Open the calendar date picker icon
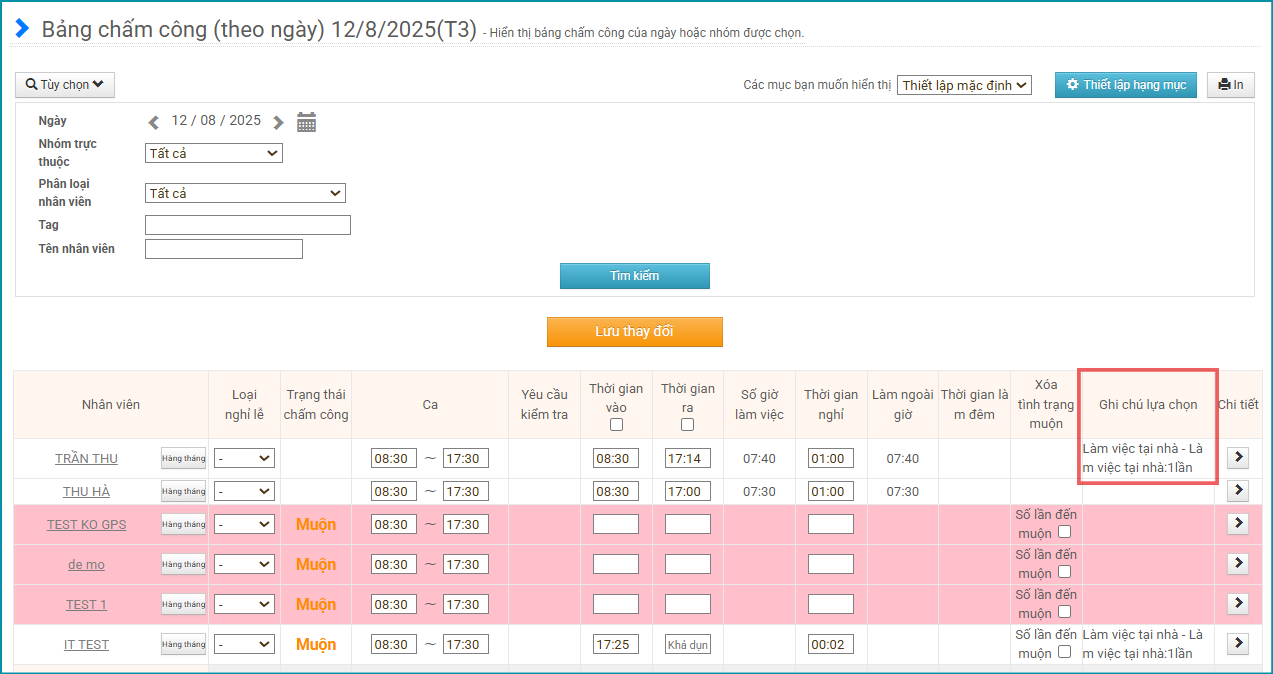Screen dimensions: 1273x674 tap(307, 122)
